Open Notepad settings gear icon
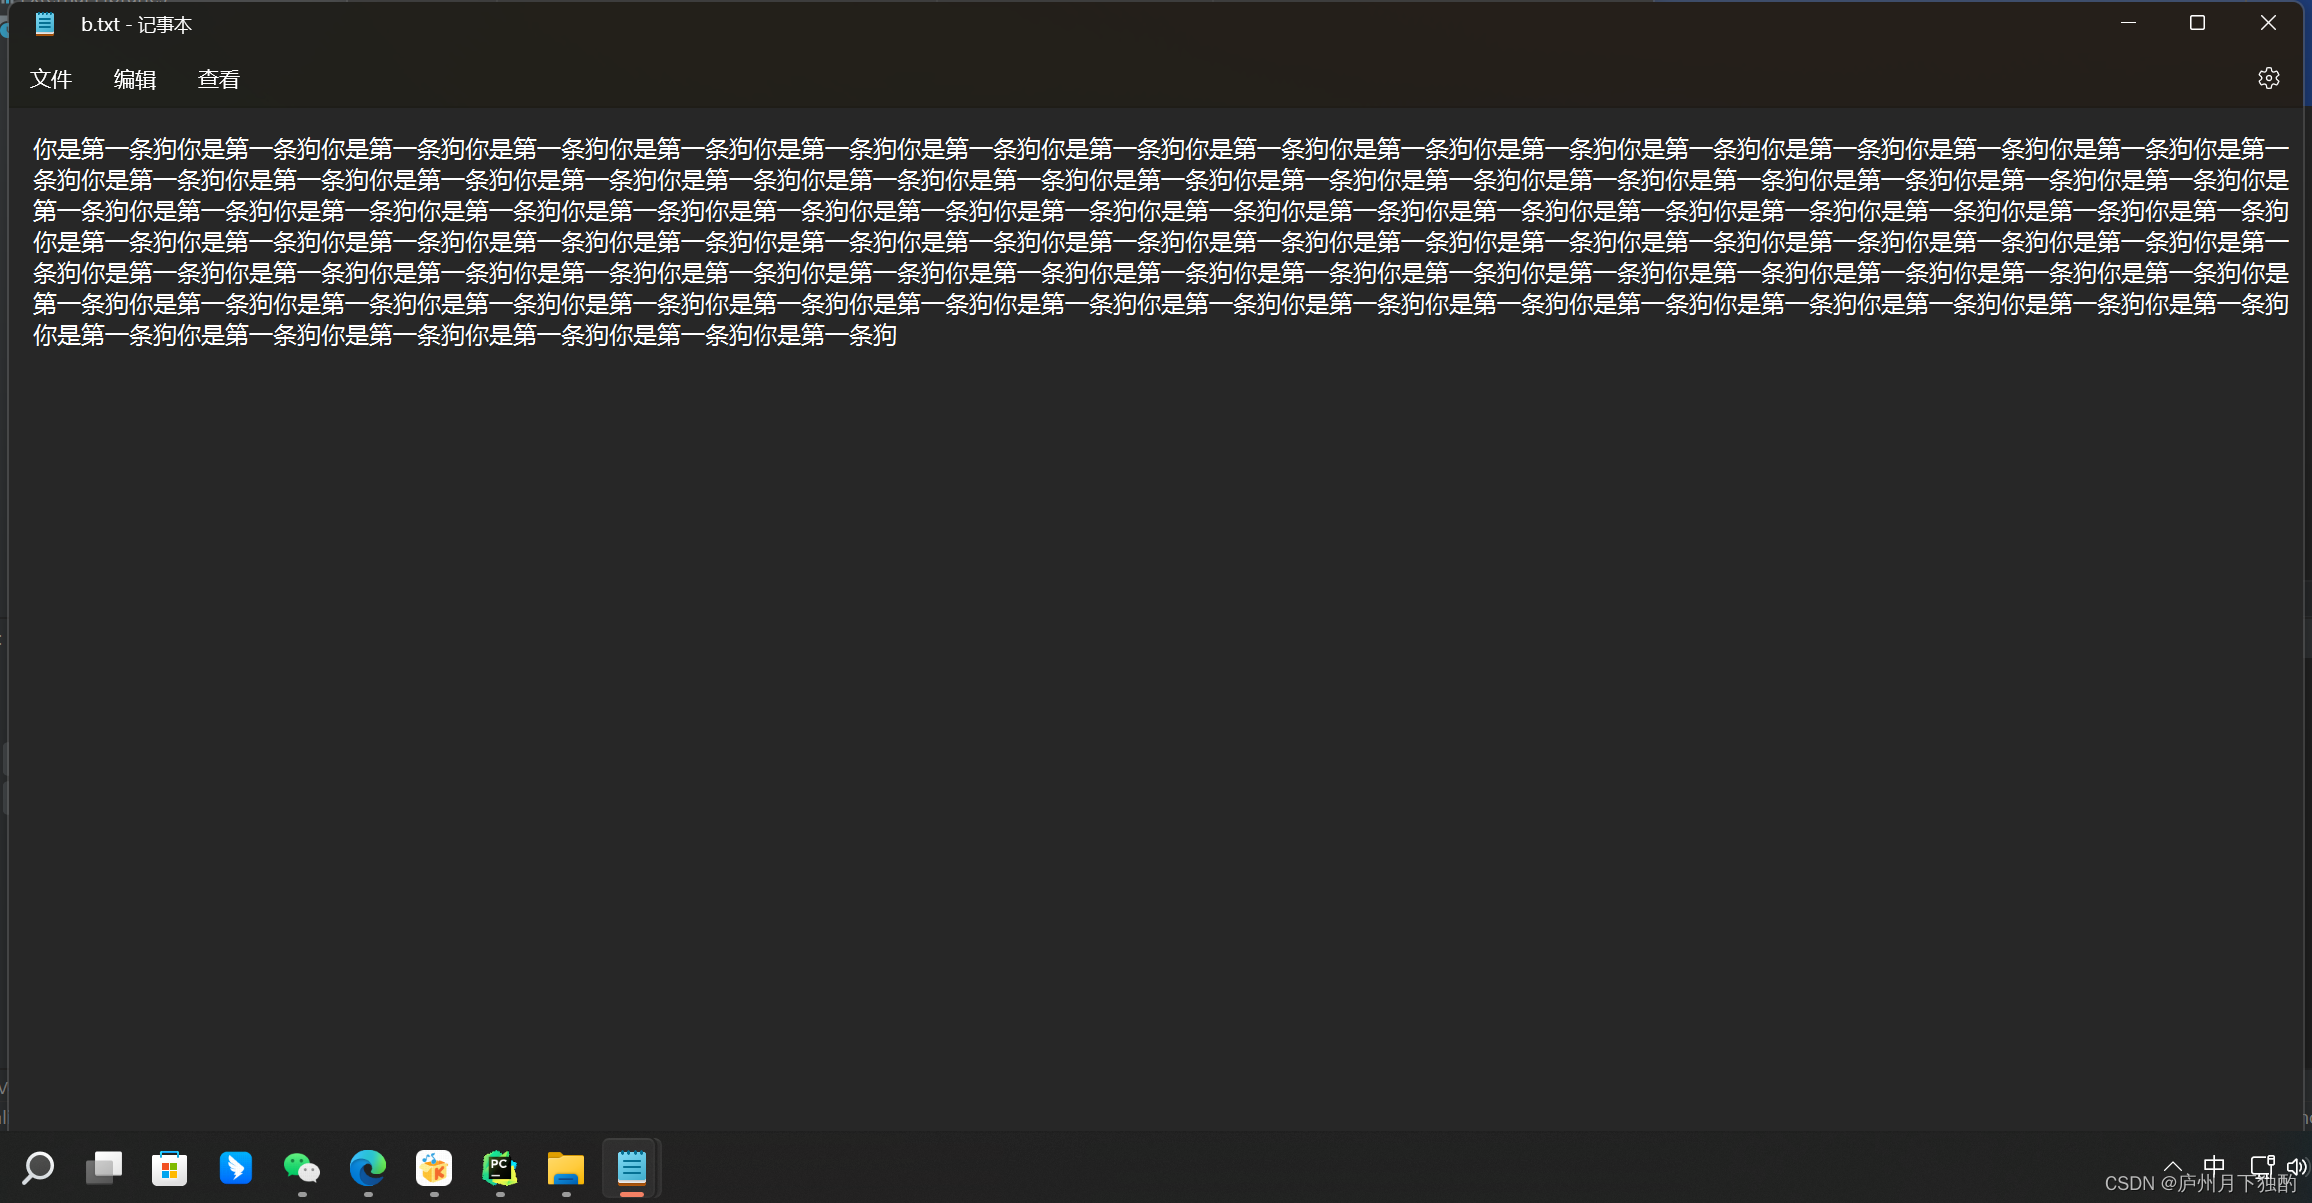 (2268, 78)
